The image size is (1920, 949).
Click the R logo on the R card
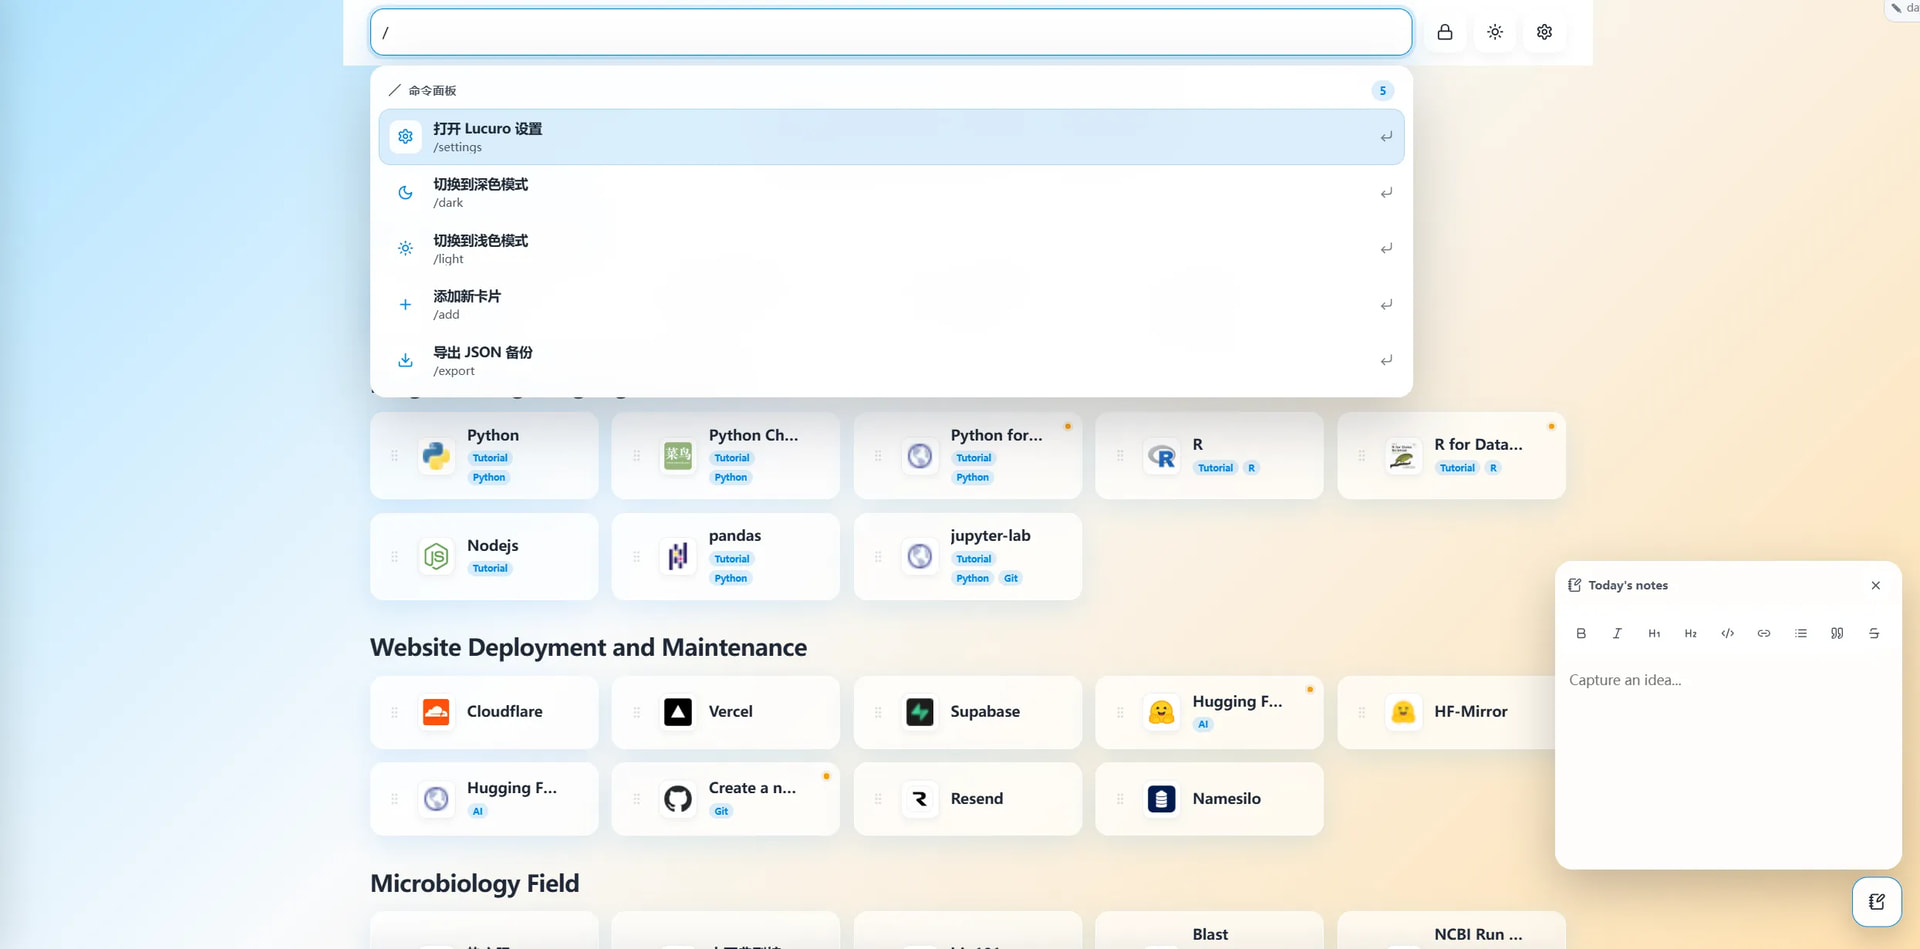coord(1162,456)
